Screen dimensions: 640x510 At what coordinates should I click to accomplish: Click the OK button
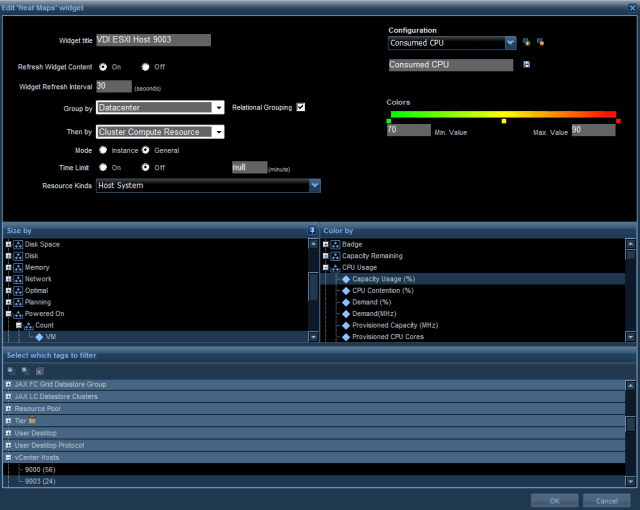click(x=554, y=500)
